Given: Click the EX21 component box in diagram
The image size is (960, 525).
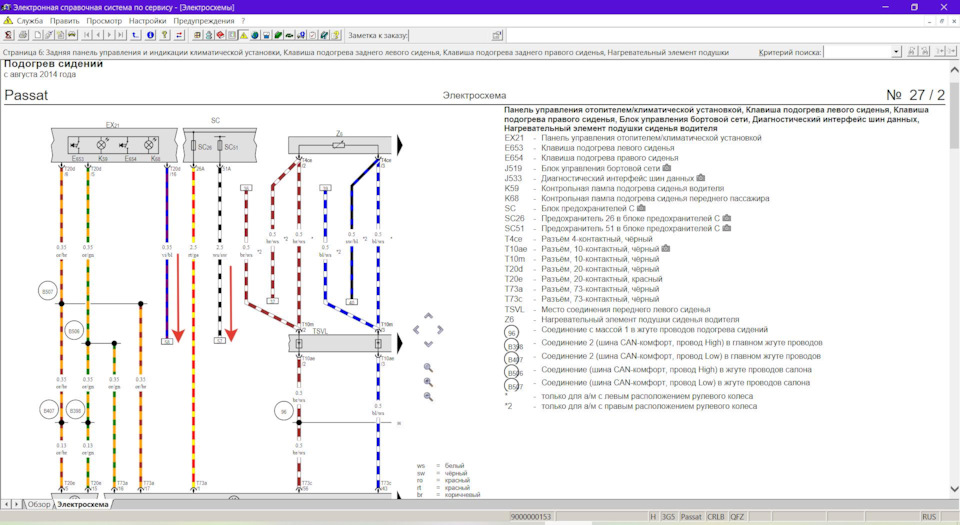Looking at the screenshot, I should (114, 145).
